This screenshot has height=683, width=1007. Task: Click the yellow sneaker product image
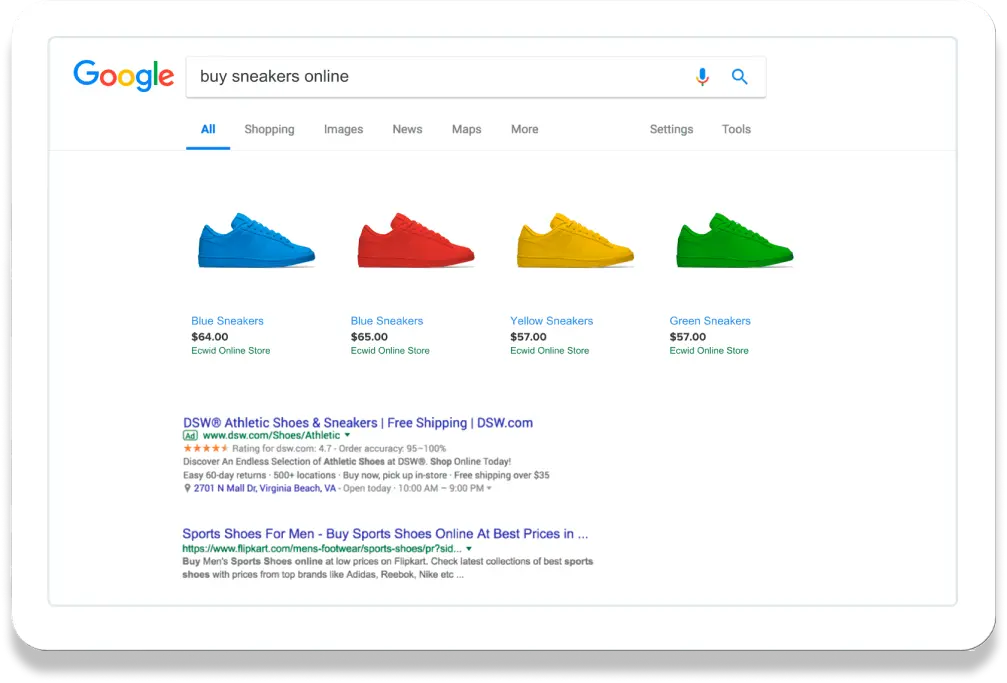coord(575,240)
